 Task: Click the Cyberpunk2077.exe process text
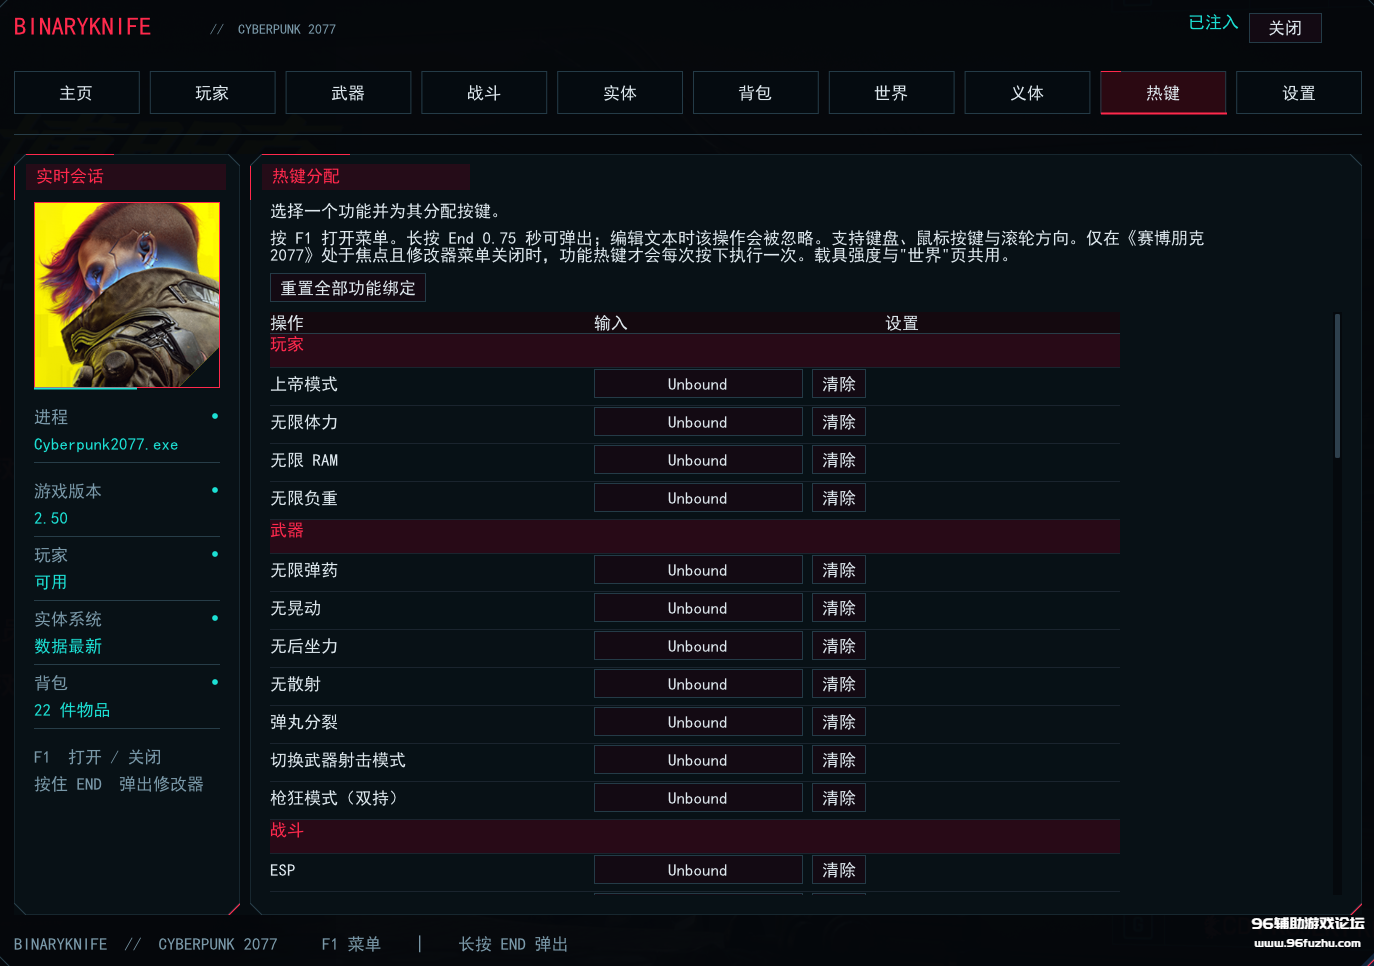[106, 445]
